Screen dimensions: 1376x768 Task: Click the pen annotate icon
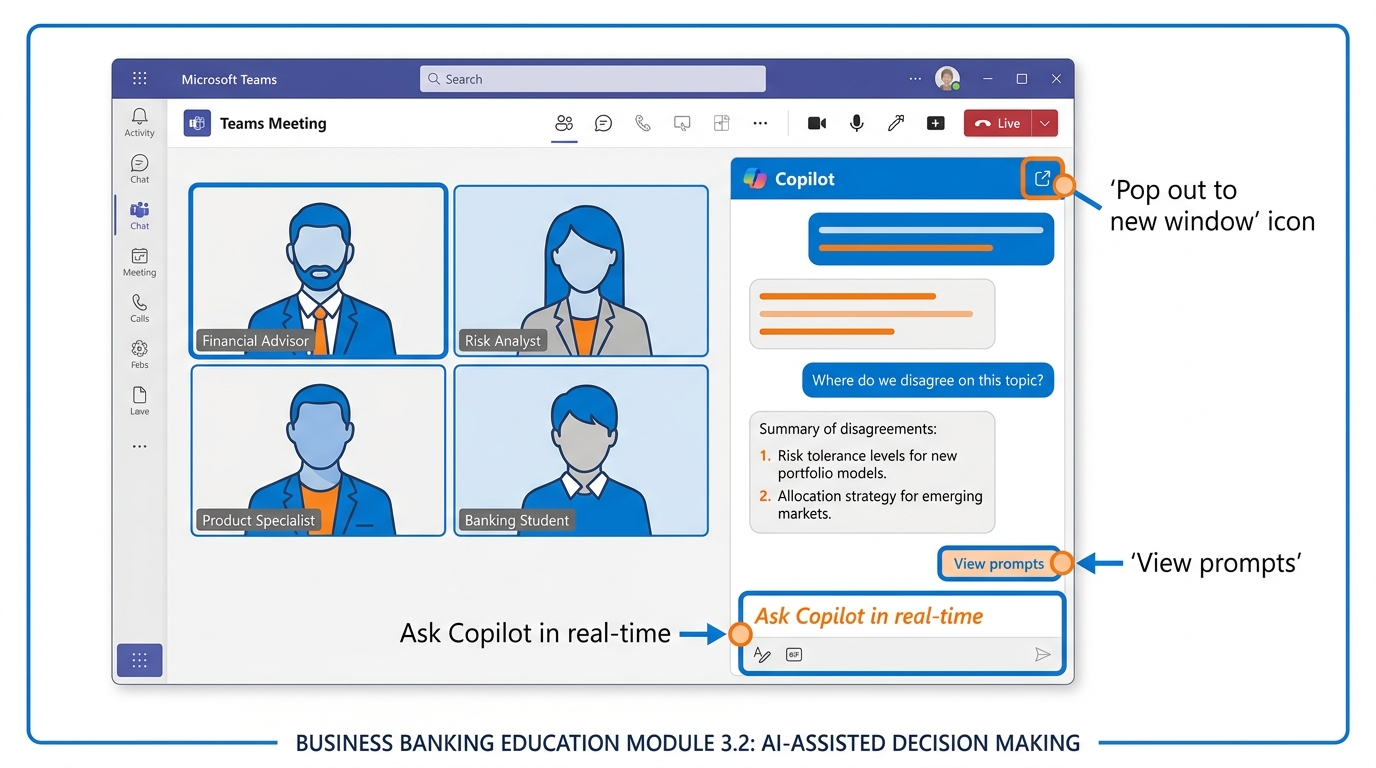tap(896, 123)
